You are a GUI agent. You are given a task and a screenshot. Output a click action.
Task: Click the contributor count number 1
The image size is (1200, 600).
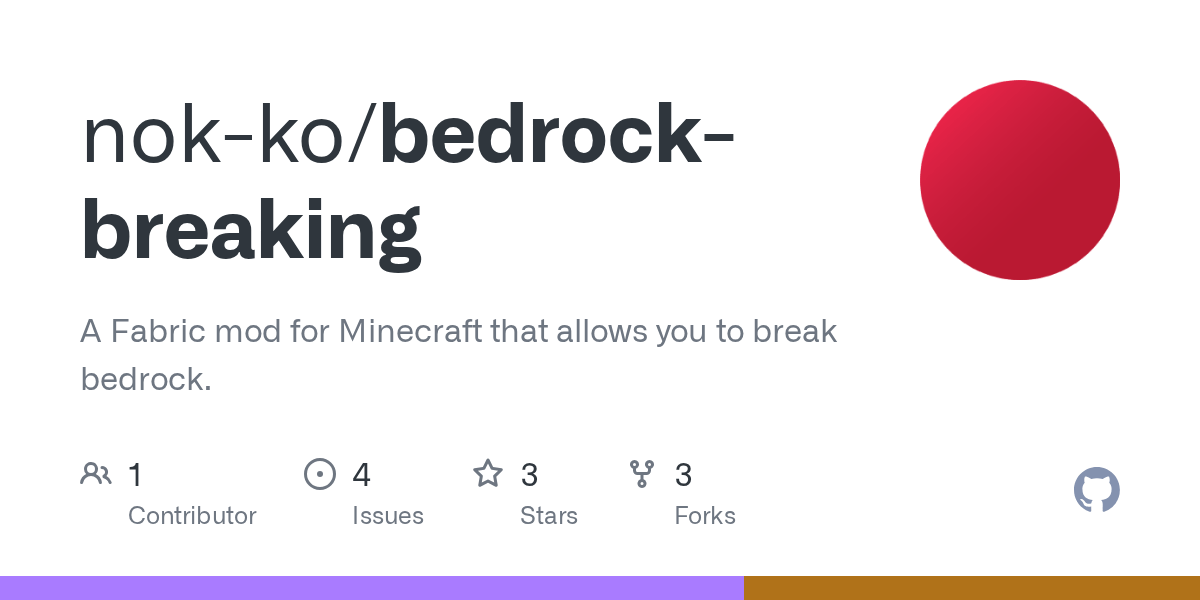tap(135, 475)
